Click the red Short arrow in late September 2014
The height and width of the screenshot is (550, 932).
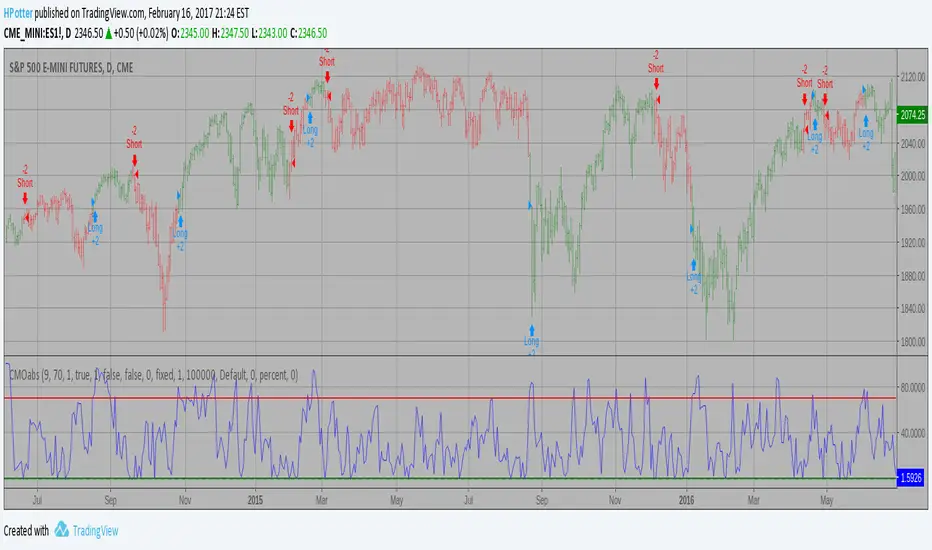coord(135,160)
